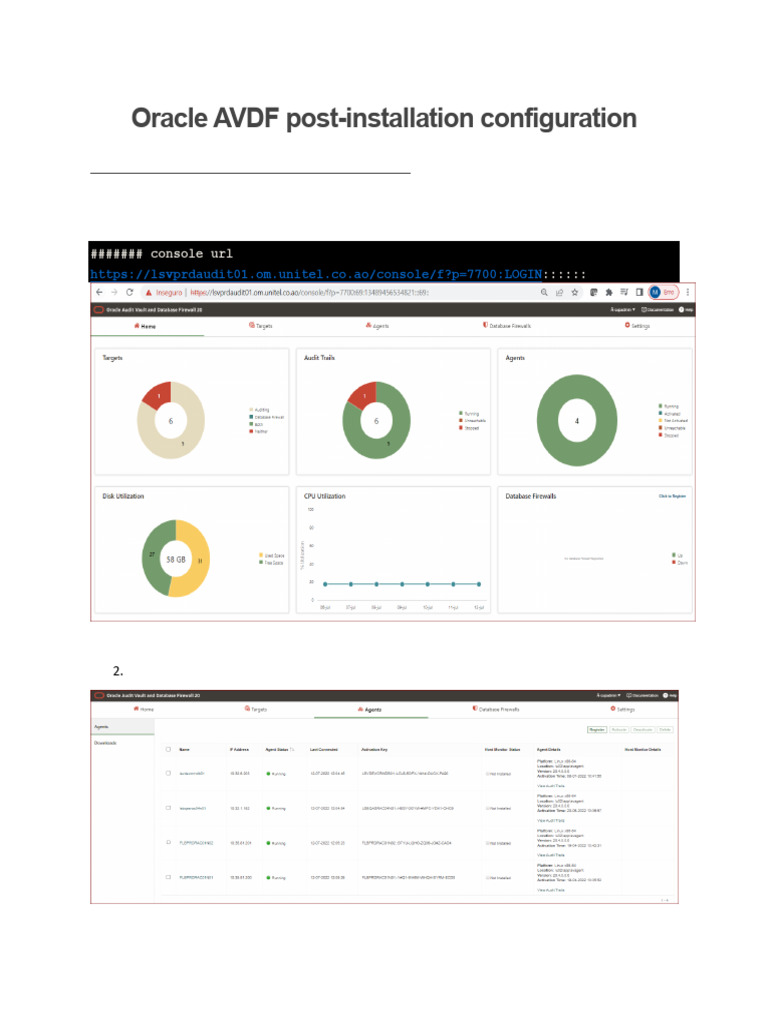This screenshot has width=768, height=1024.
Task: Select the Home tab on the Agents page
Action: tap(144, 709)
